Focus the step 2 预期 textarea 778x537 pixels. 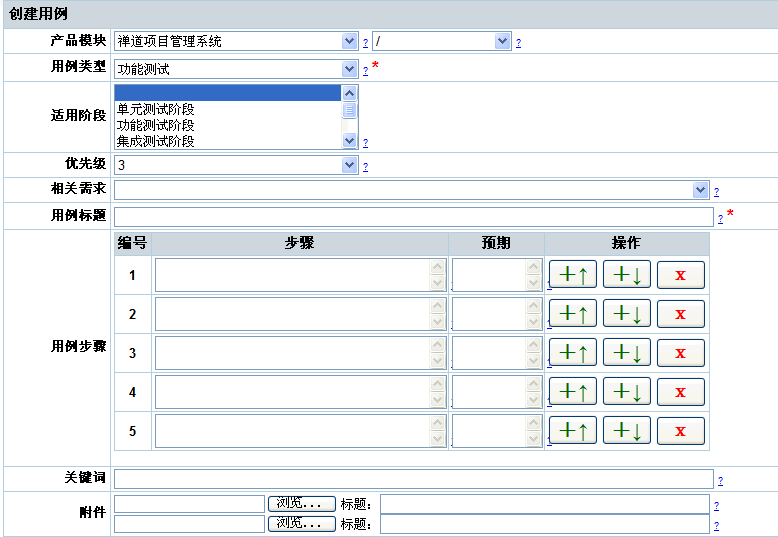[497, 314]
